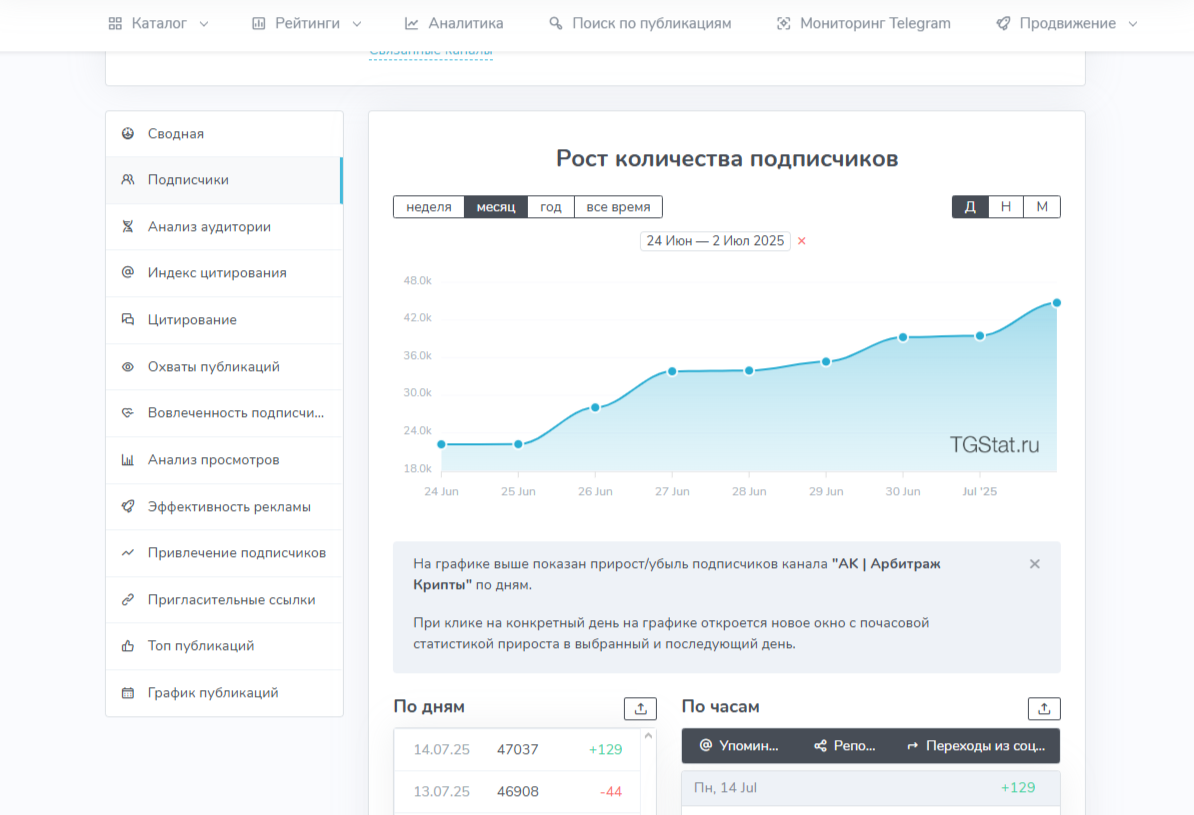Click the rocket icon for Эффективность рекламы

[128, 507]
